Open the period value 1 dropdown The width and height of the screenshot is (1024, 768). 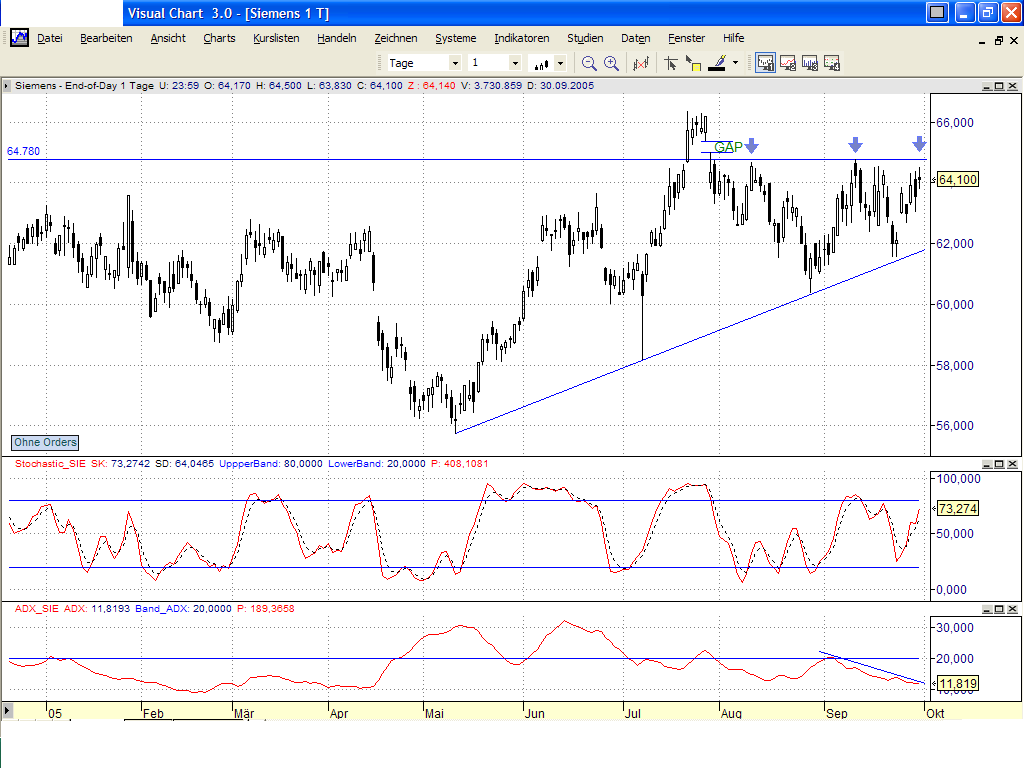pos(518,62)
